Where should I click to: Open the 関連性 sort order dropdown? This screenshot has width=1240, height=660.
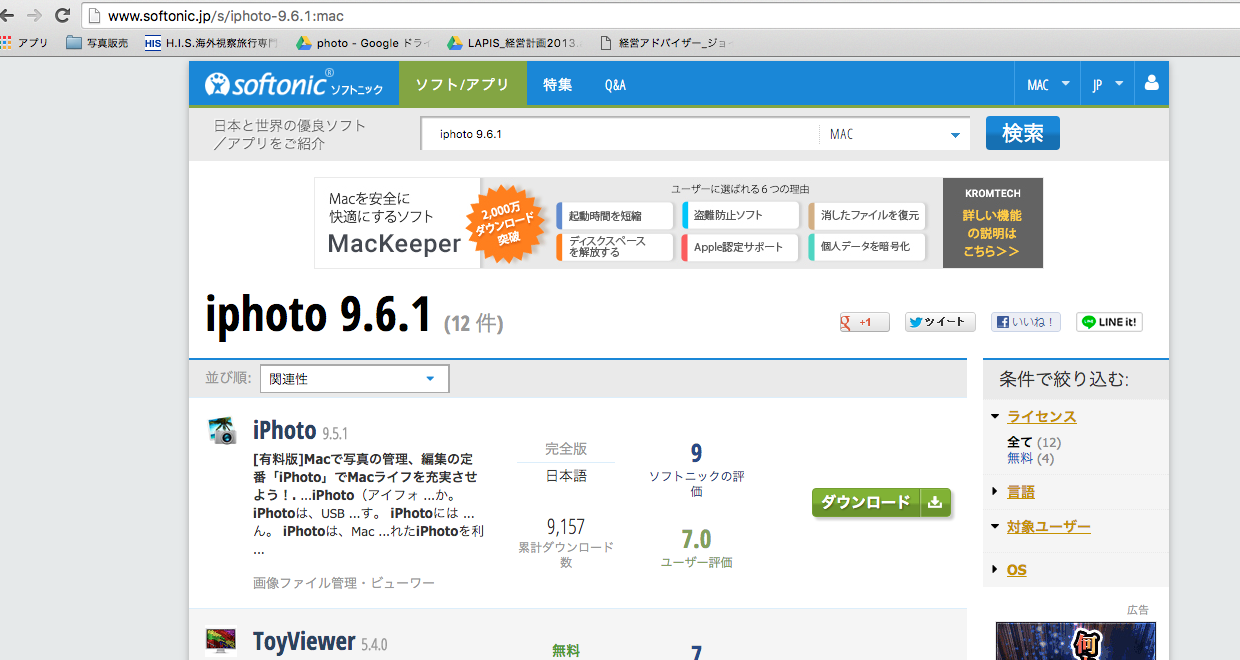click(354, 379)
